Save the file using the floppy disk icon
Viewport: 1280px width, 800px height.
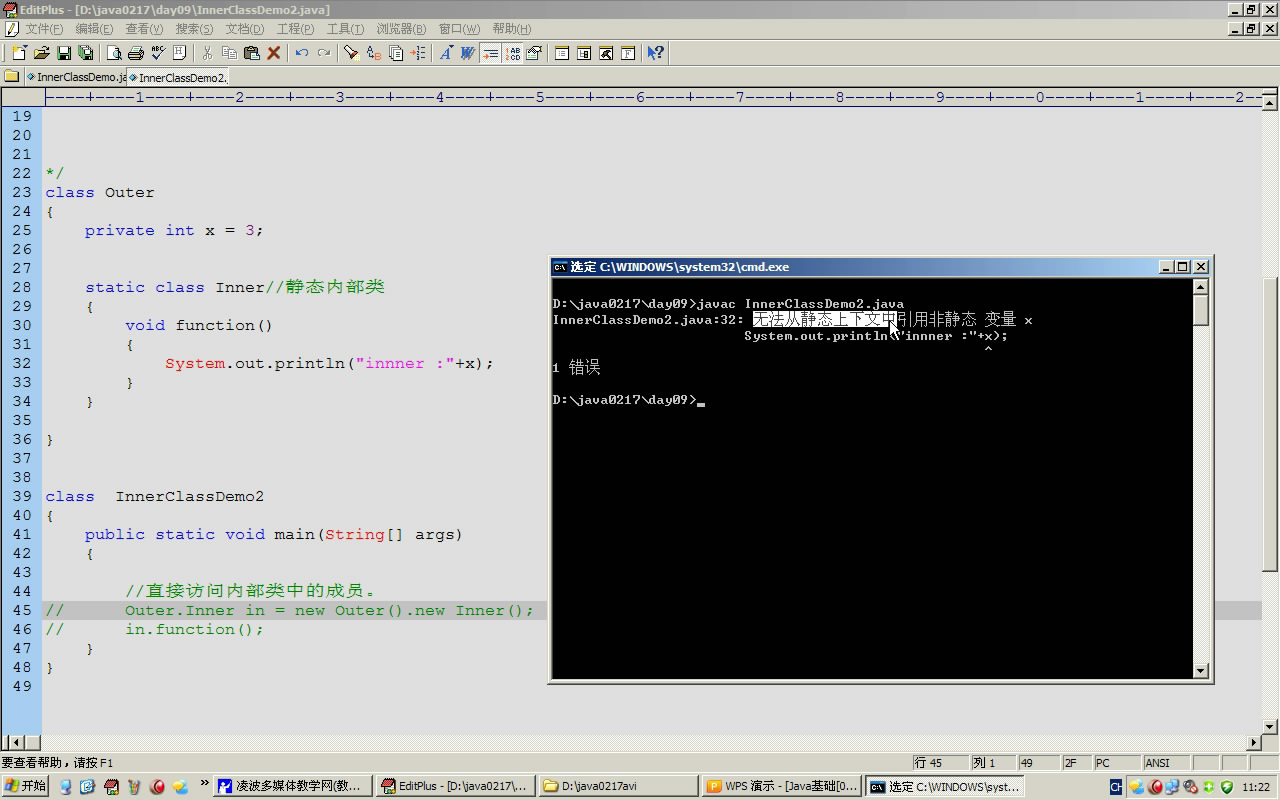click(x=63, y=53)
